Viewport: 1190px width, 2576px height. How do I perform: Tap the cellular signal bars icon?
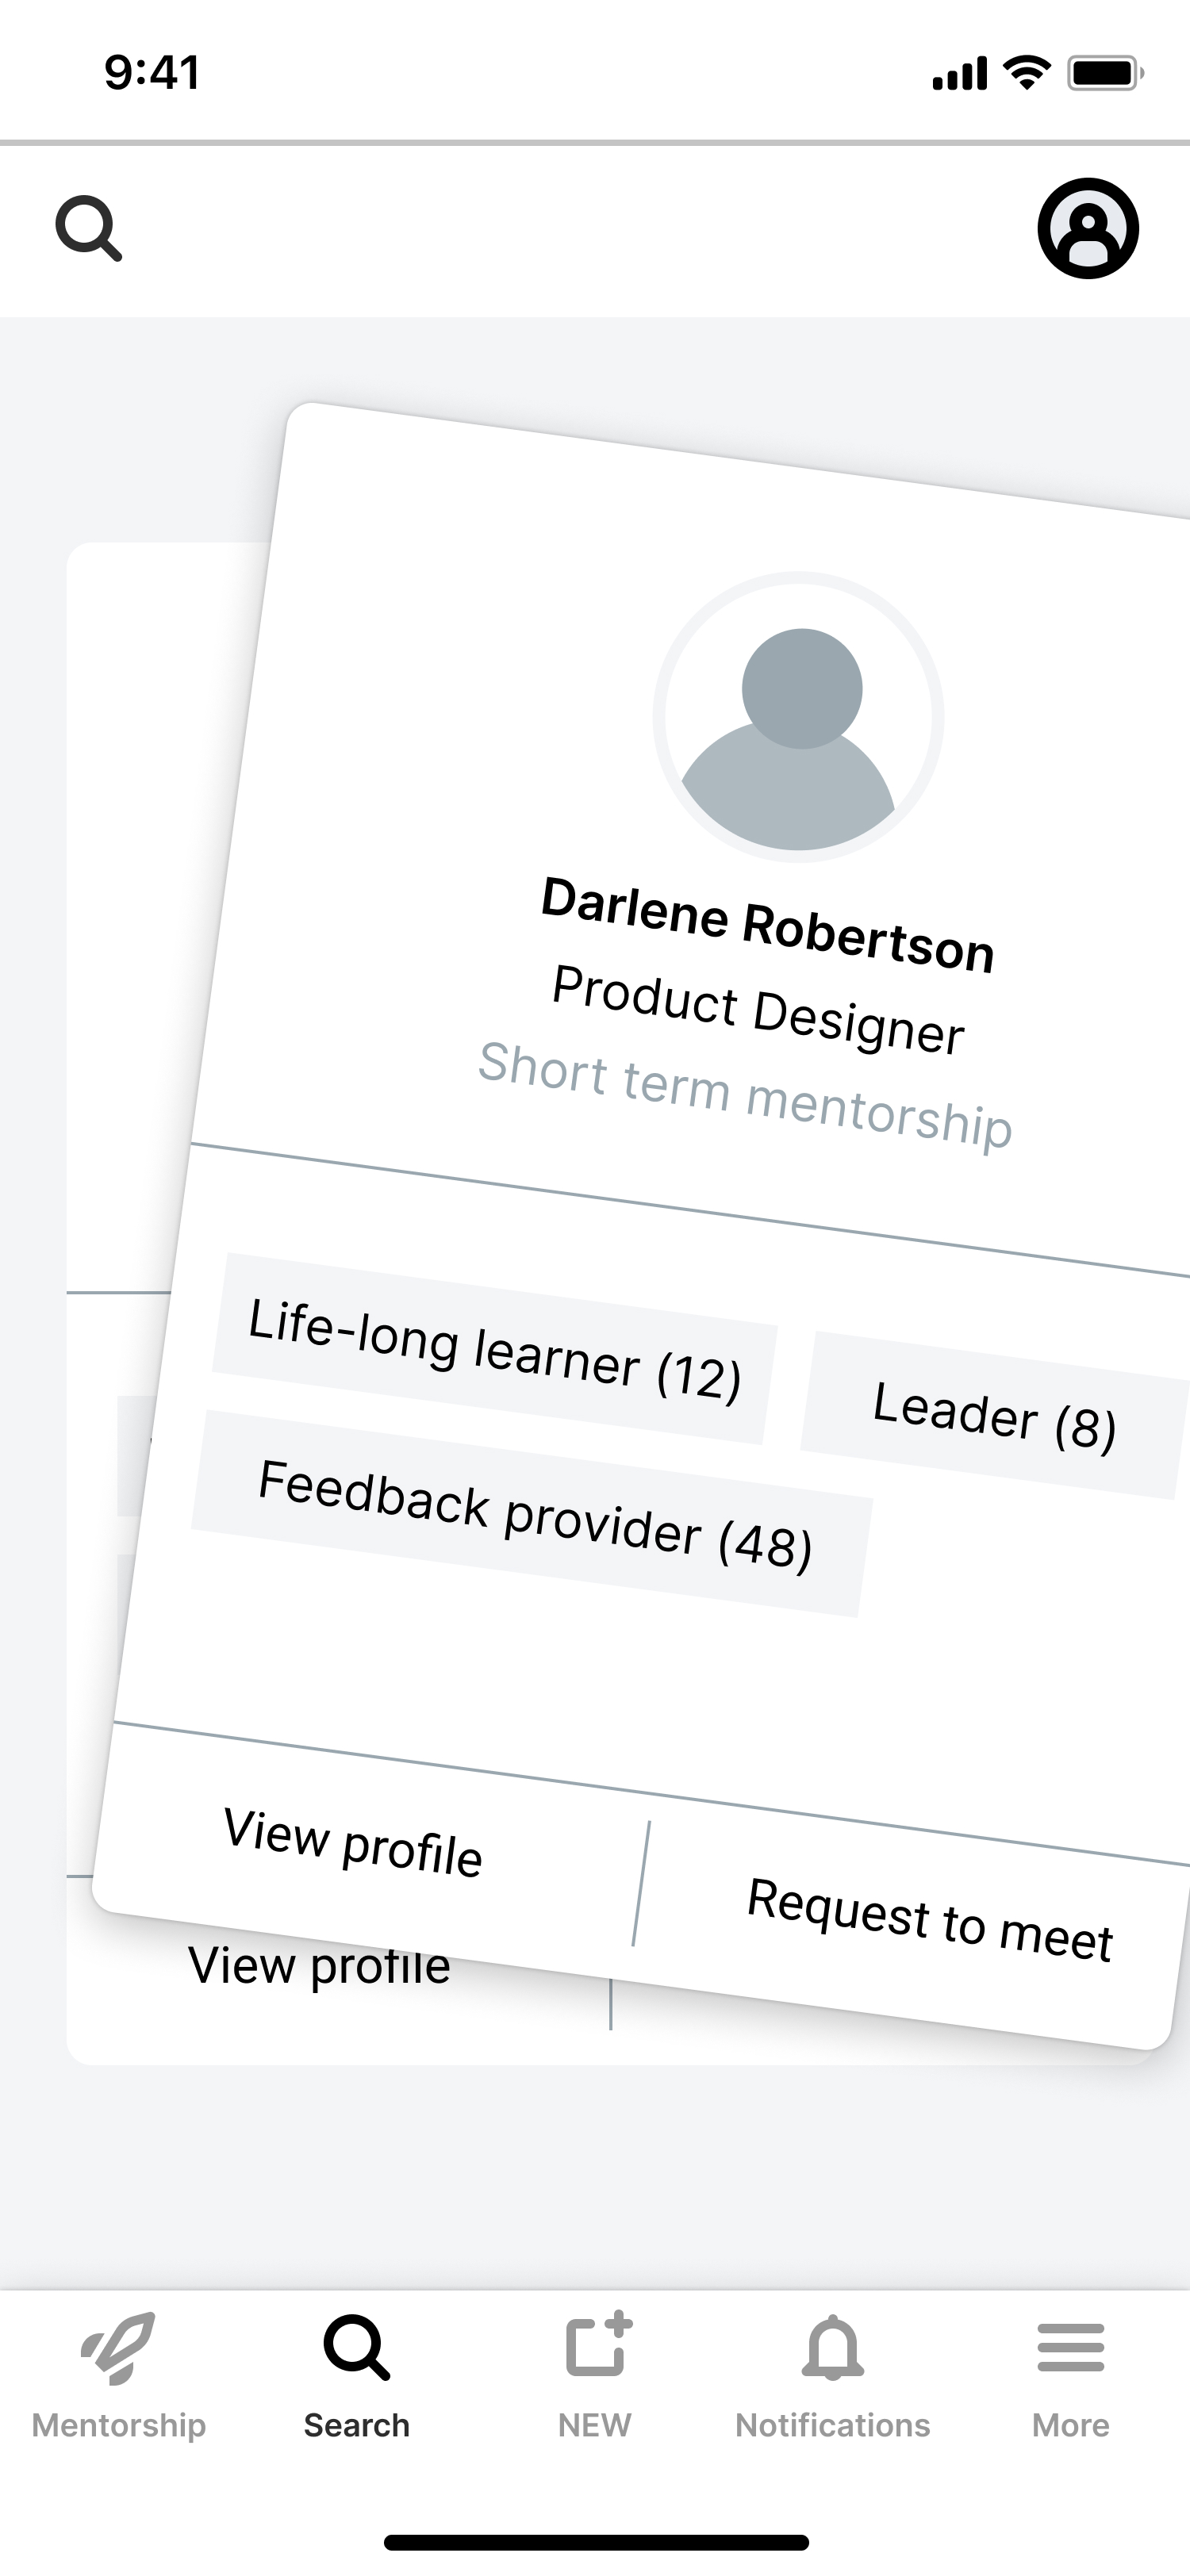(x=959, y=74)
